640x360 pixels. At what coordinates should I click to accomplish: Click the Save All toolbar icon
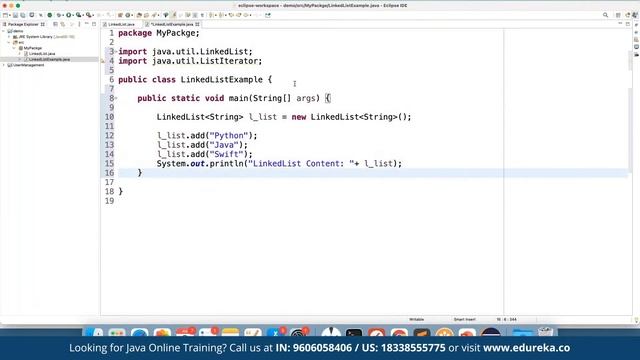point(22,15)
